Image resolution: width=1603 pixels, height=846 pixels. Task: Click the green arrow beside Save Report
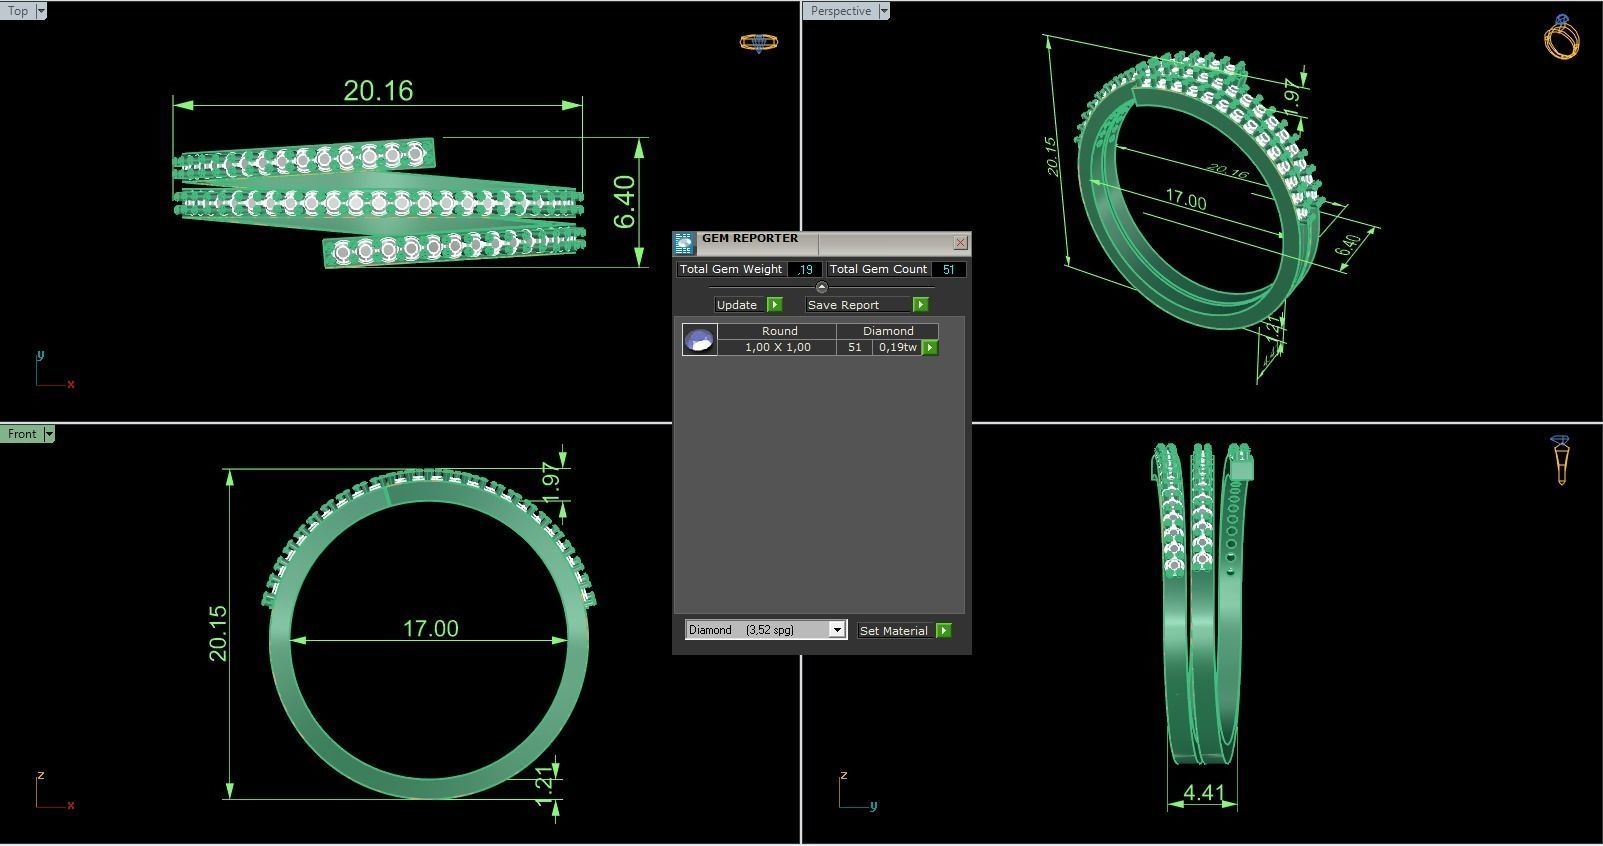[x=920, y=304]
